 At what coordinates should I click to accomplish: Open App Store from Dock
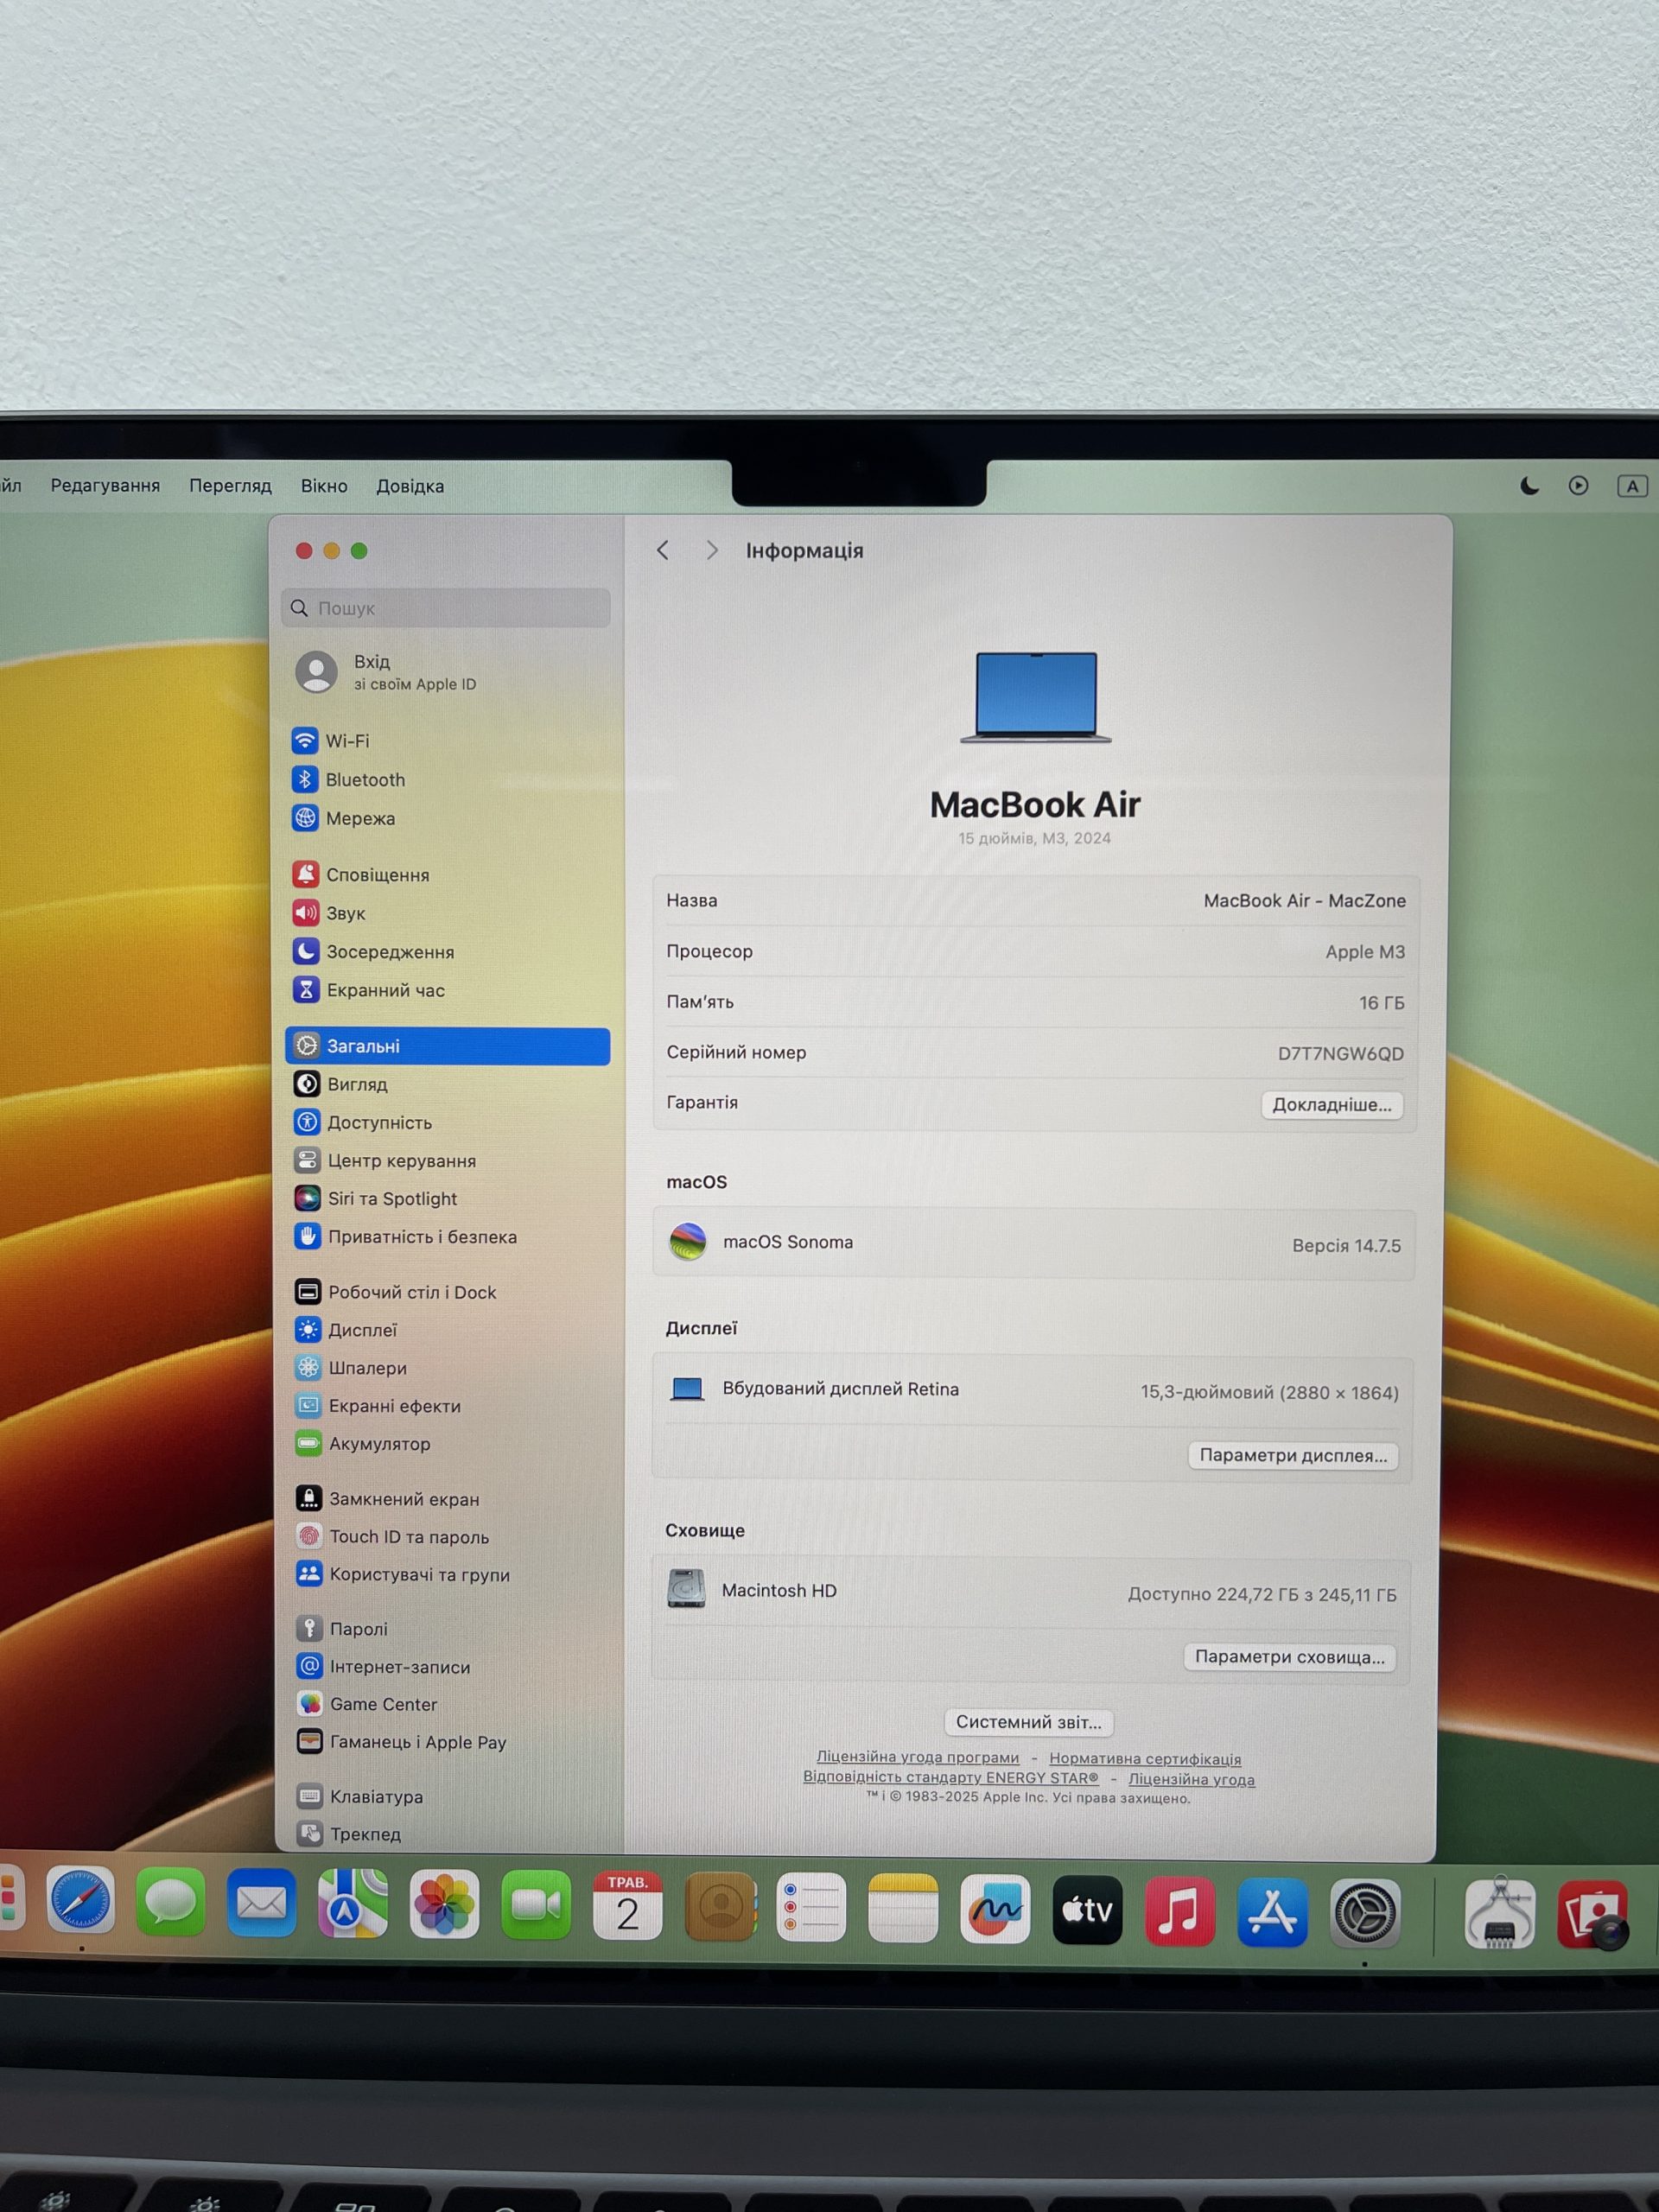1272,1912
